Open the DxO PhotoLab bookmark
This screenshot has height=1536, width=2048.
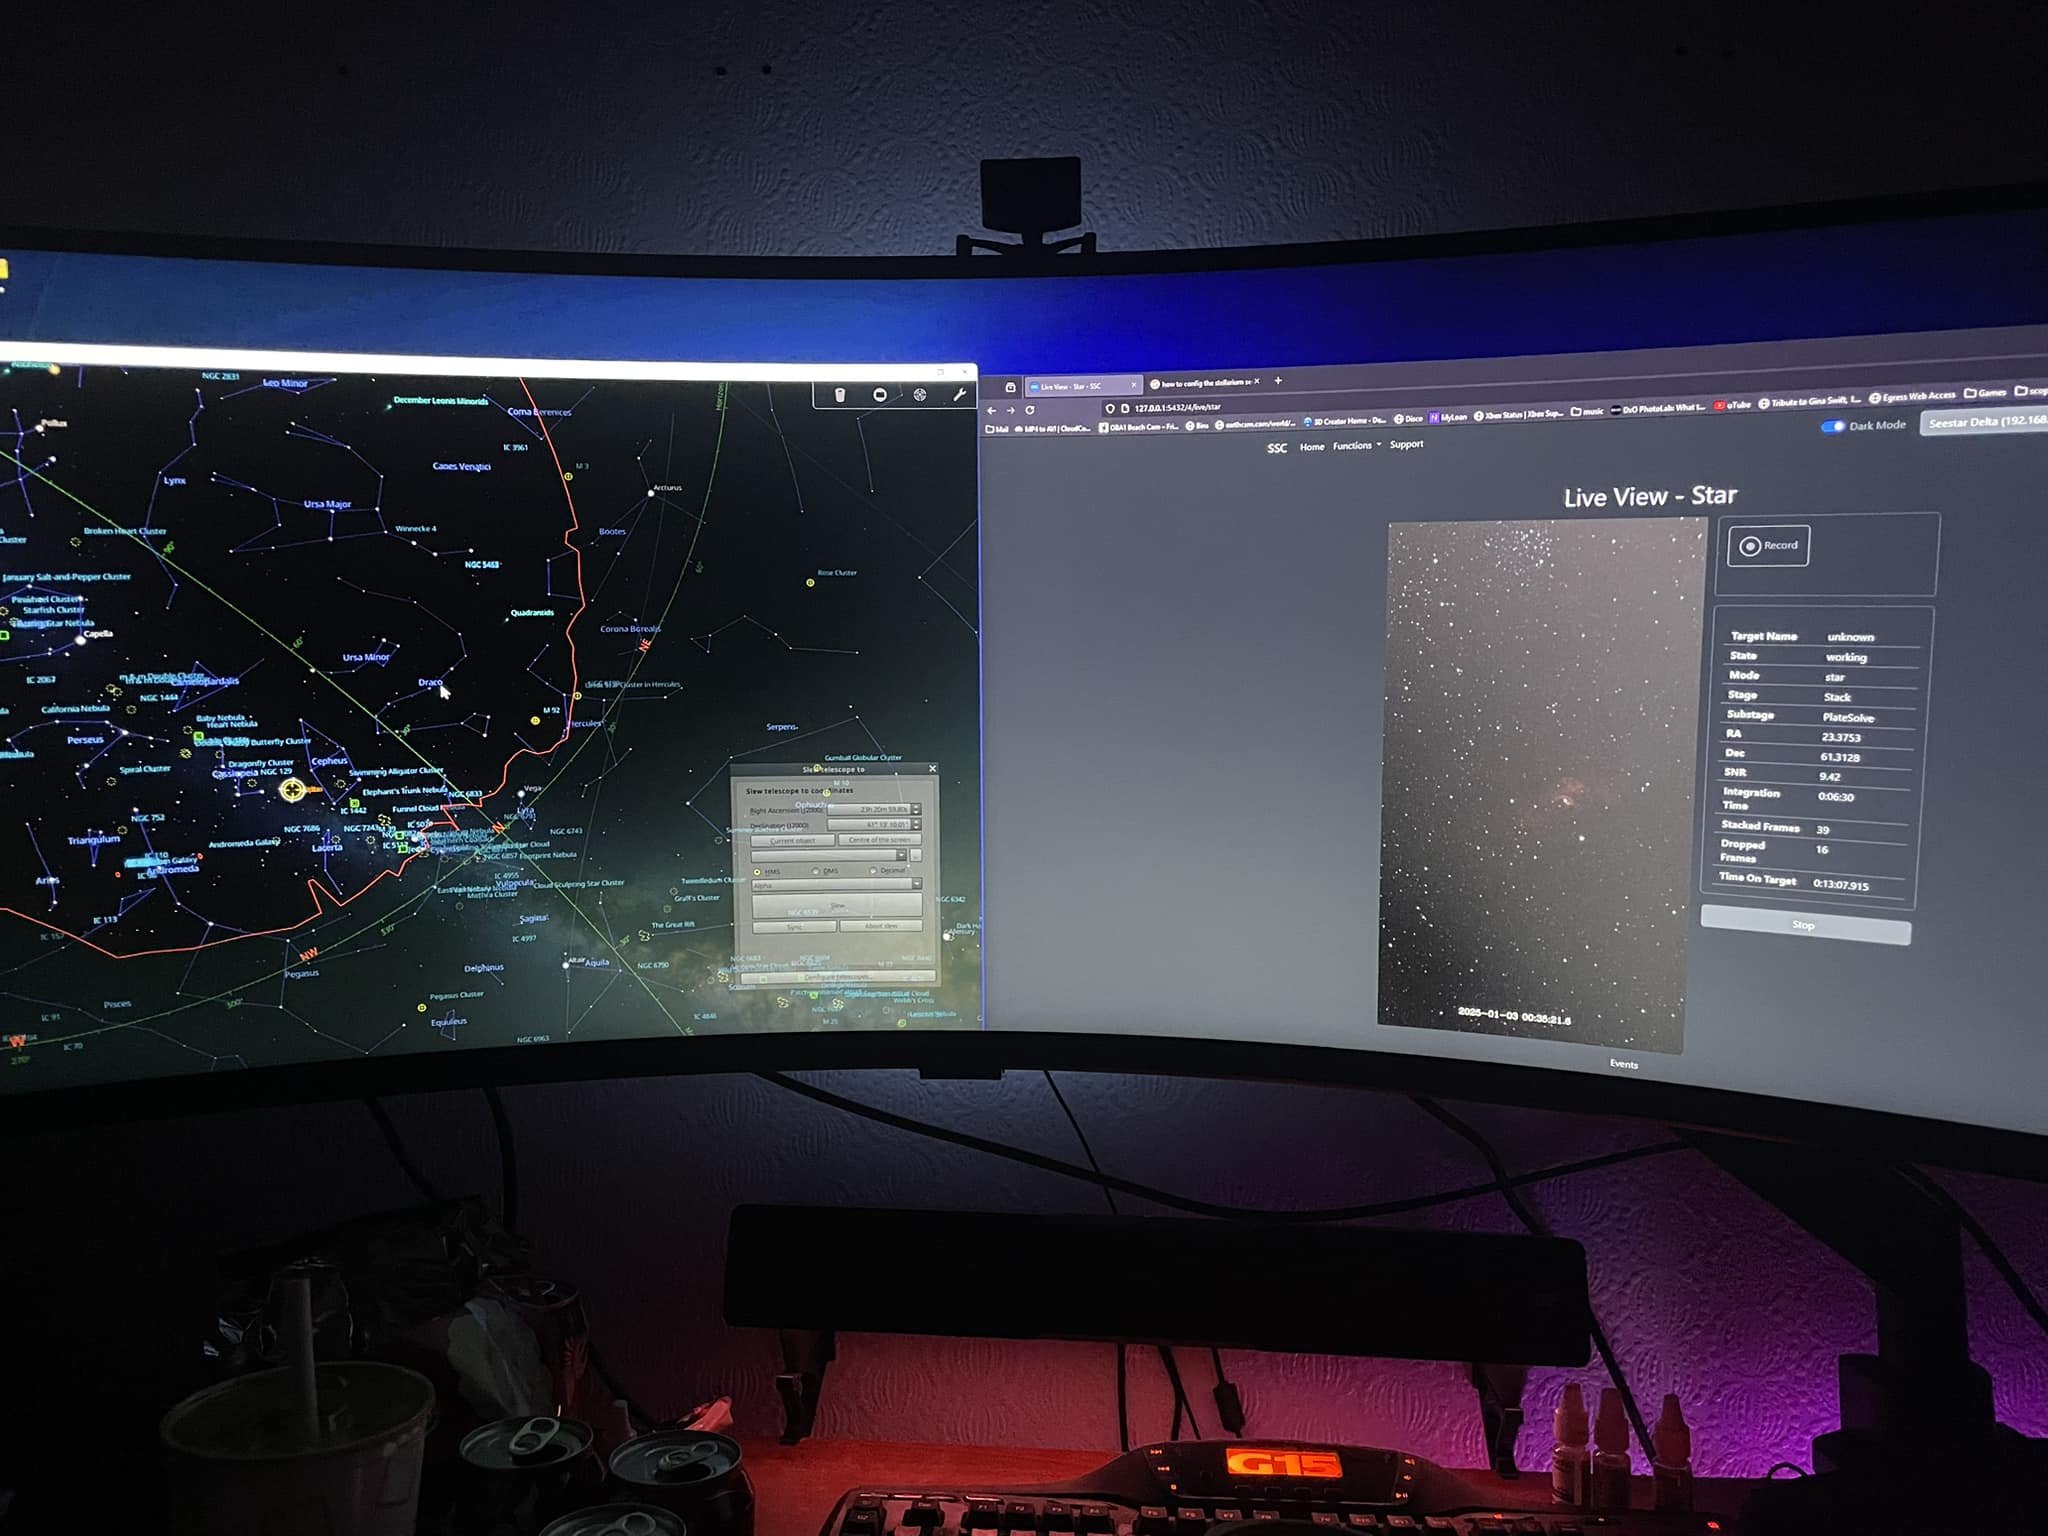[1658, 408]
